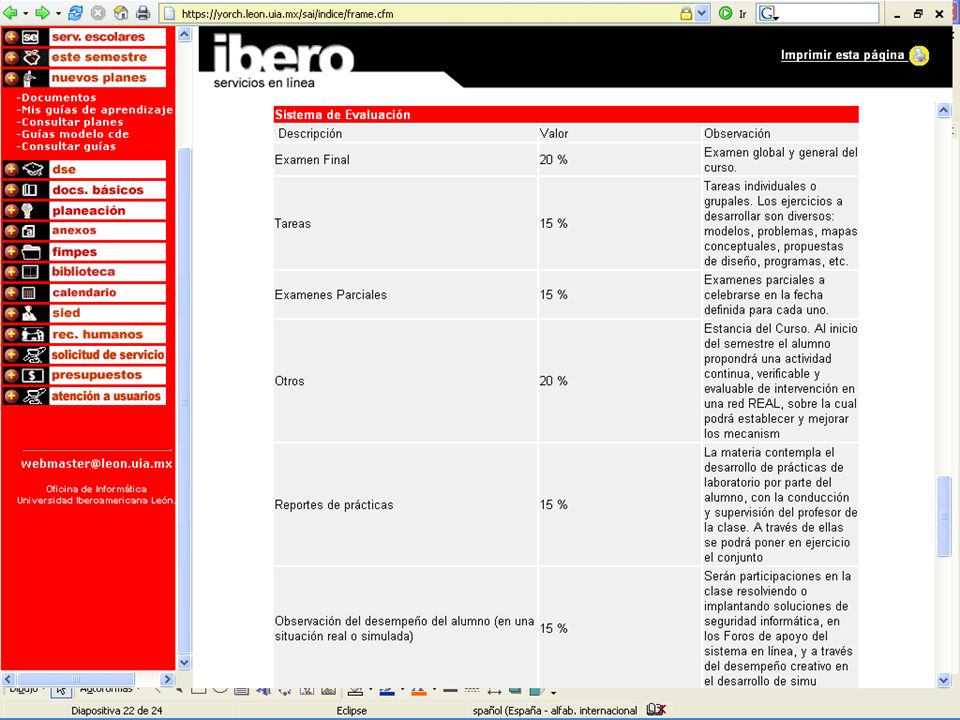Click the icon beside atención a usuarios
The width and height of the screenshot is (960, 720).
tap(34, 396)
